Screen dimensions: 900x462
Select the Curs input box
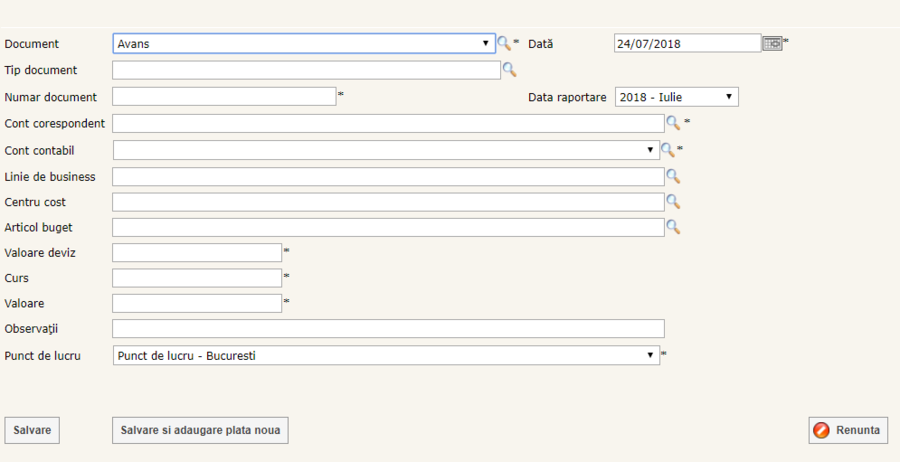click(x=197, y=278)
